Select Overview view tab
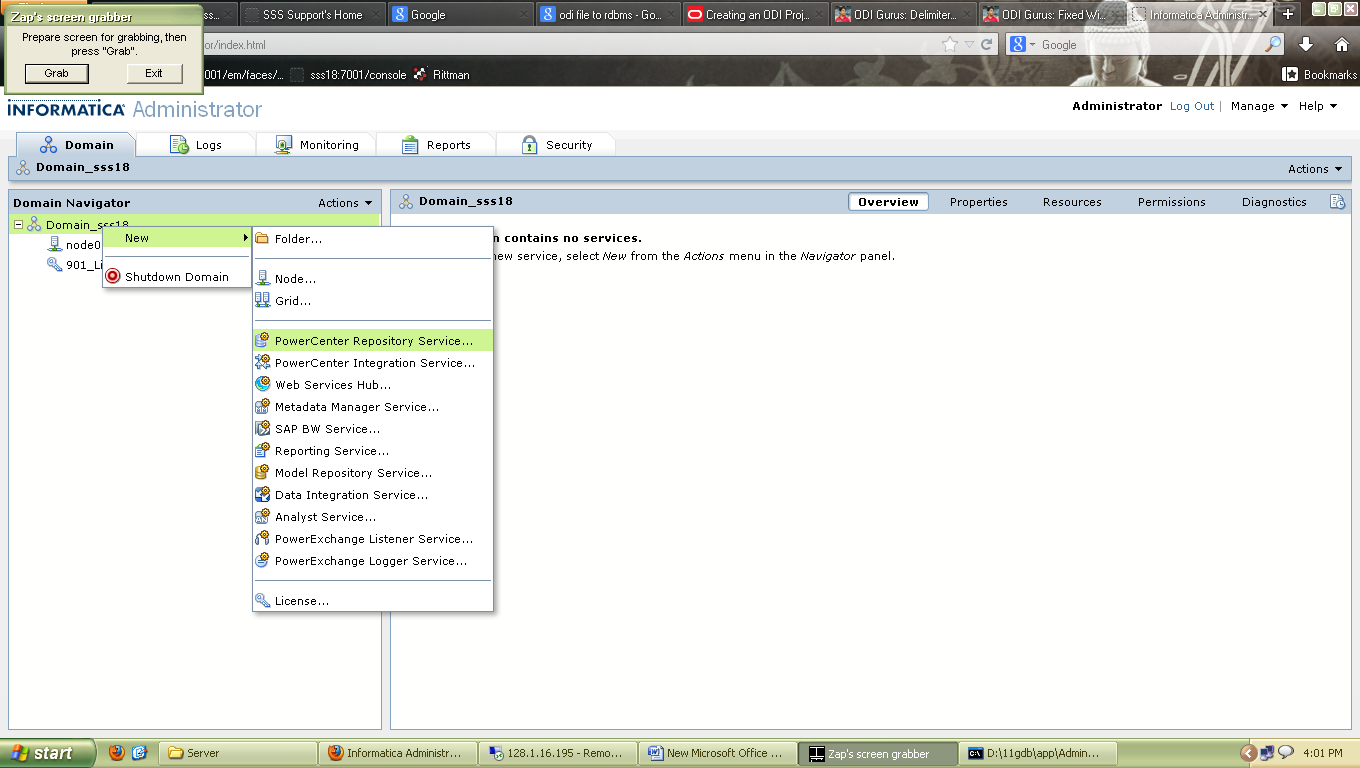Image resolution: width=1360 pixels, height=768 pixels. coord(888,202)
